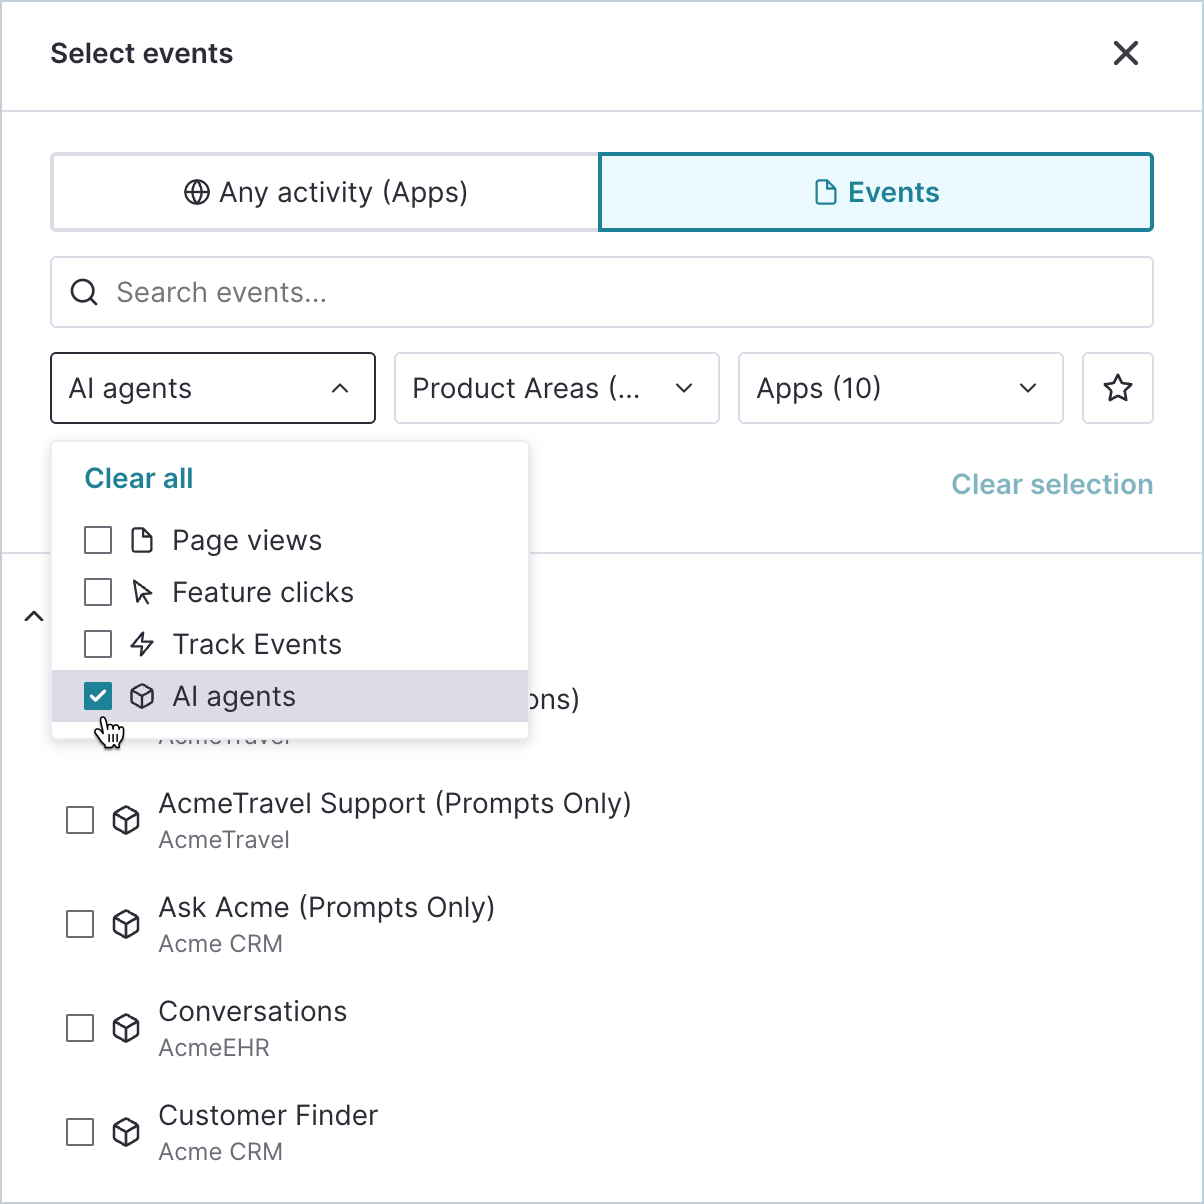This screenshot has height=1204, width=1204.
Task: Collapse the AI agents type dropdown
Action: [213, 388]
